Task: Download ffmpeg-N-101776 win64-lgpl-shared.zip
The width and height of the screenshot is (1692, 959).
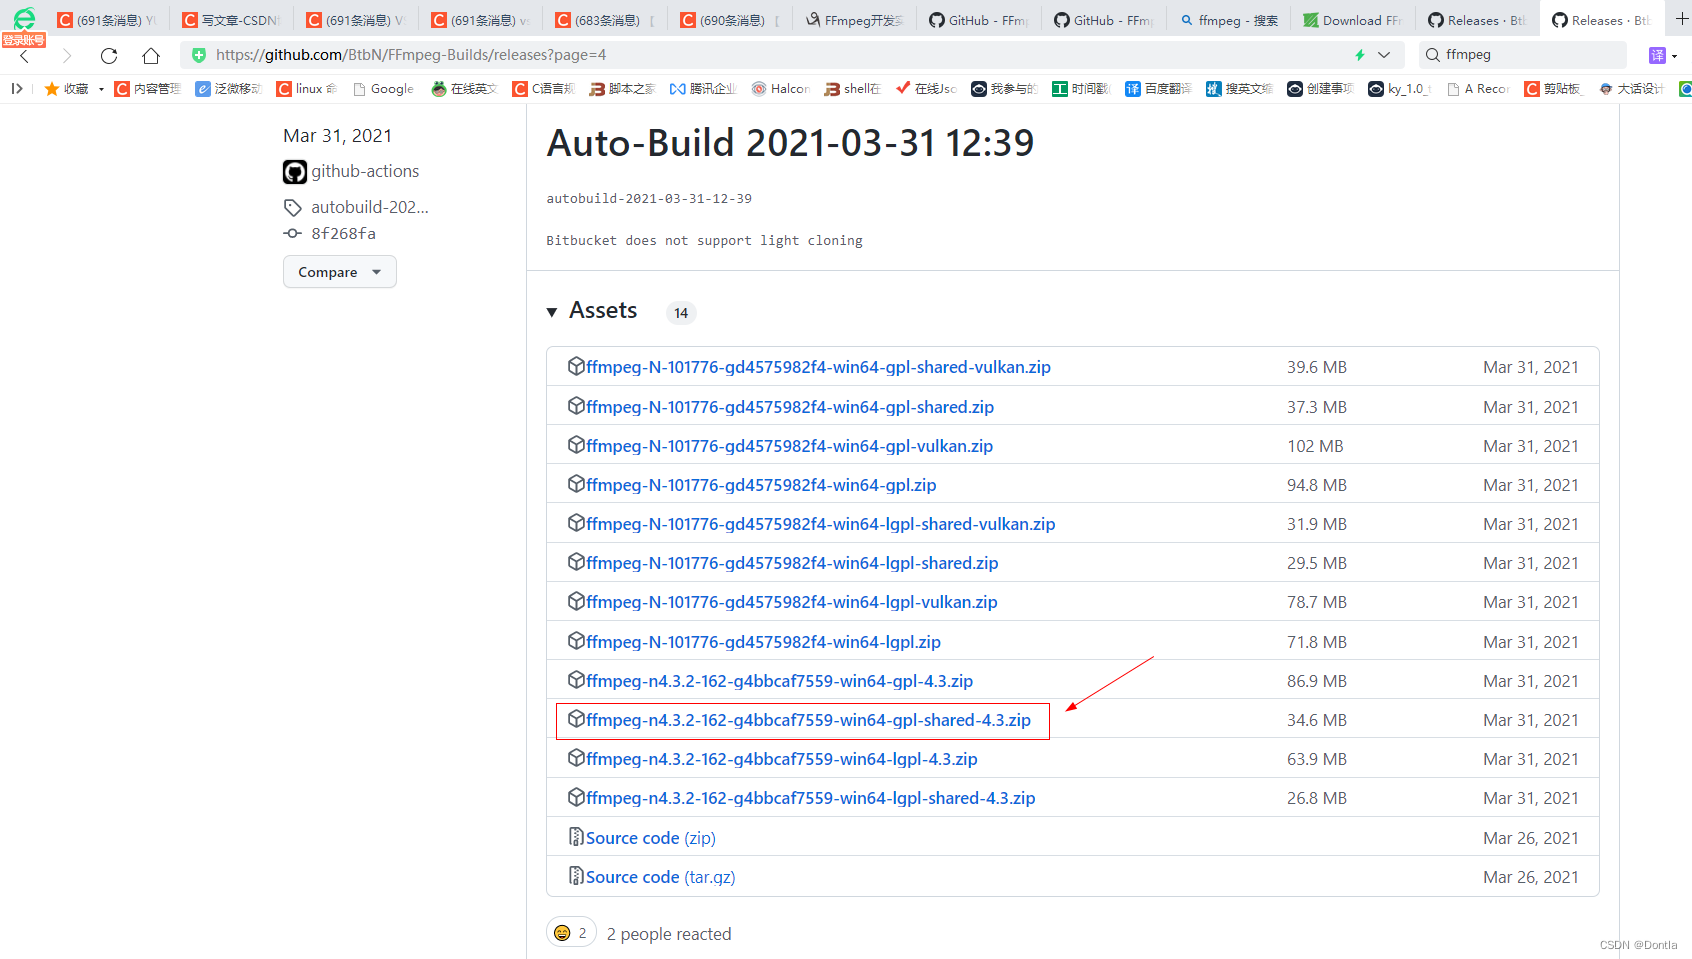Action: pyautogui.click(x=792, y=563)
